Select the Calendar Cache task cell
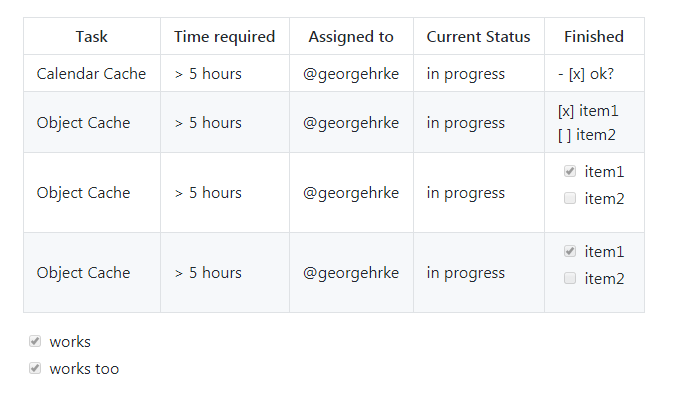 [x=92, y=73]
